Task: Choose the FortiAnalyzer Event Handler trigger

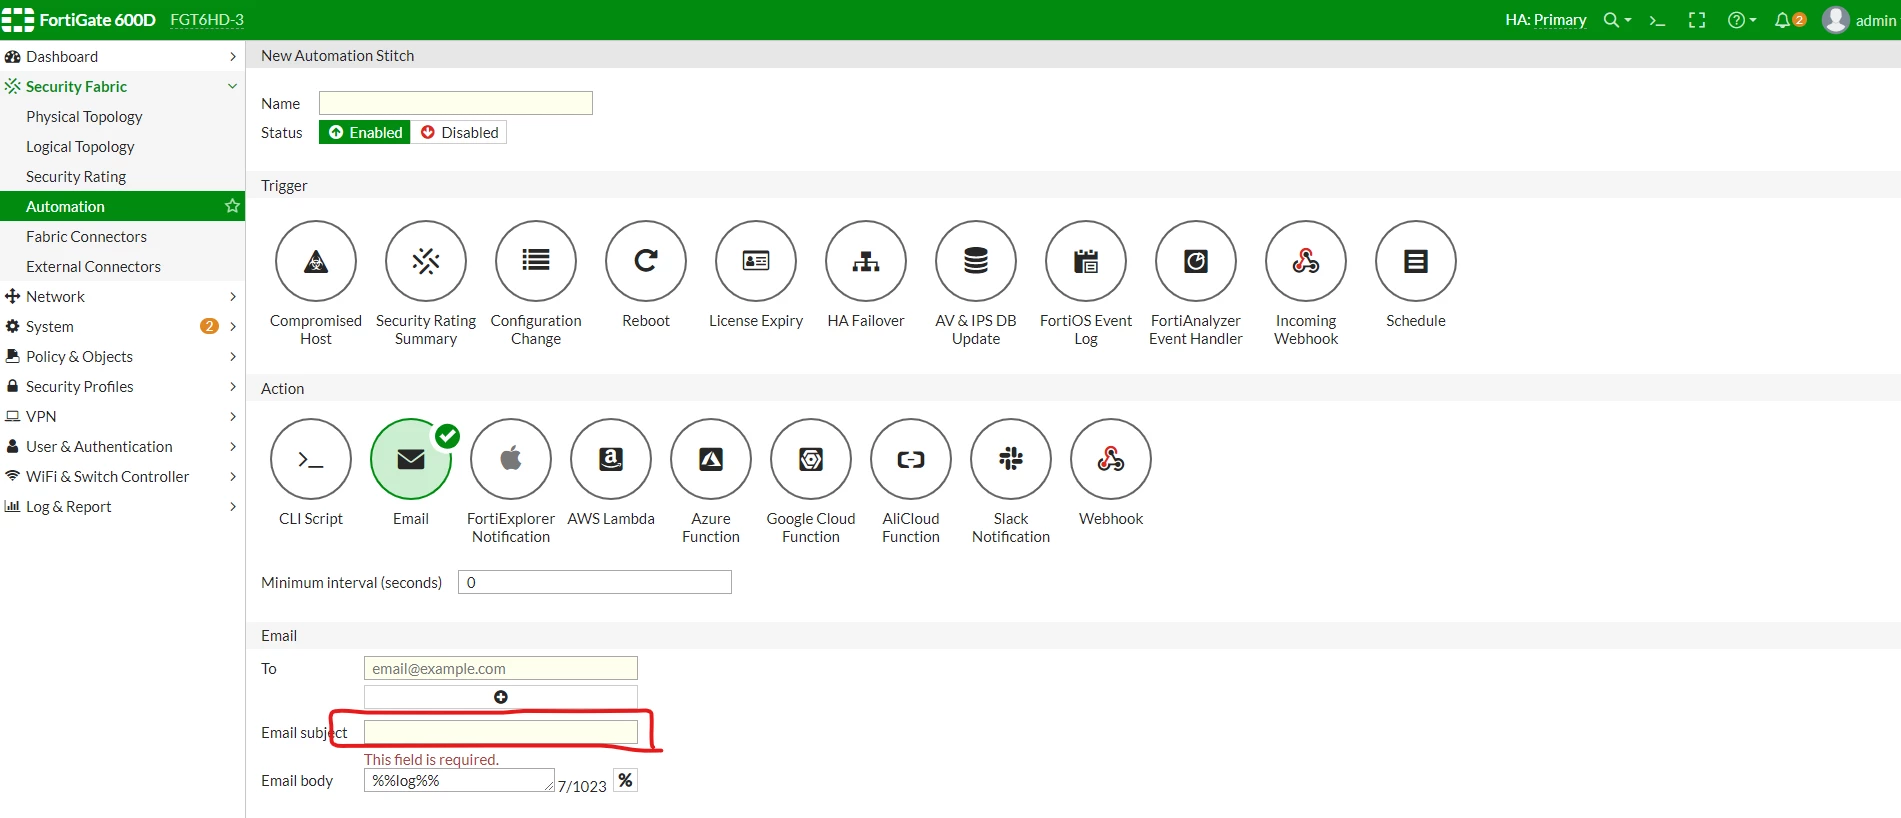Action: (1196, 261)
